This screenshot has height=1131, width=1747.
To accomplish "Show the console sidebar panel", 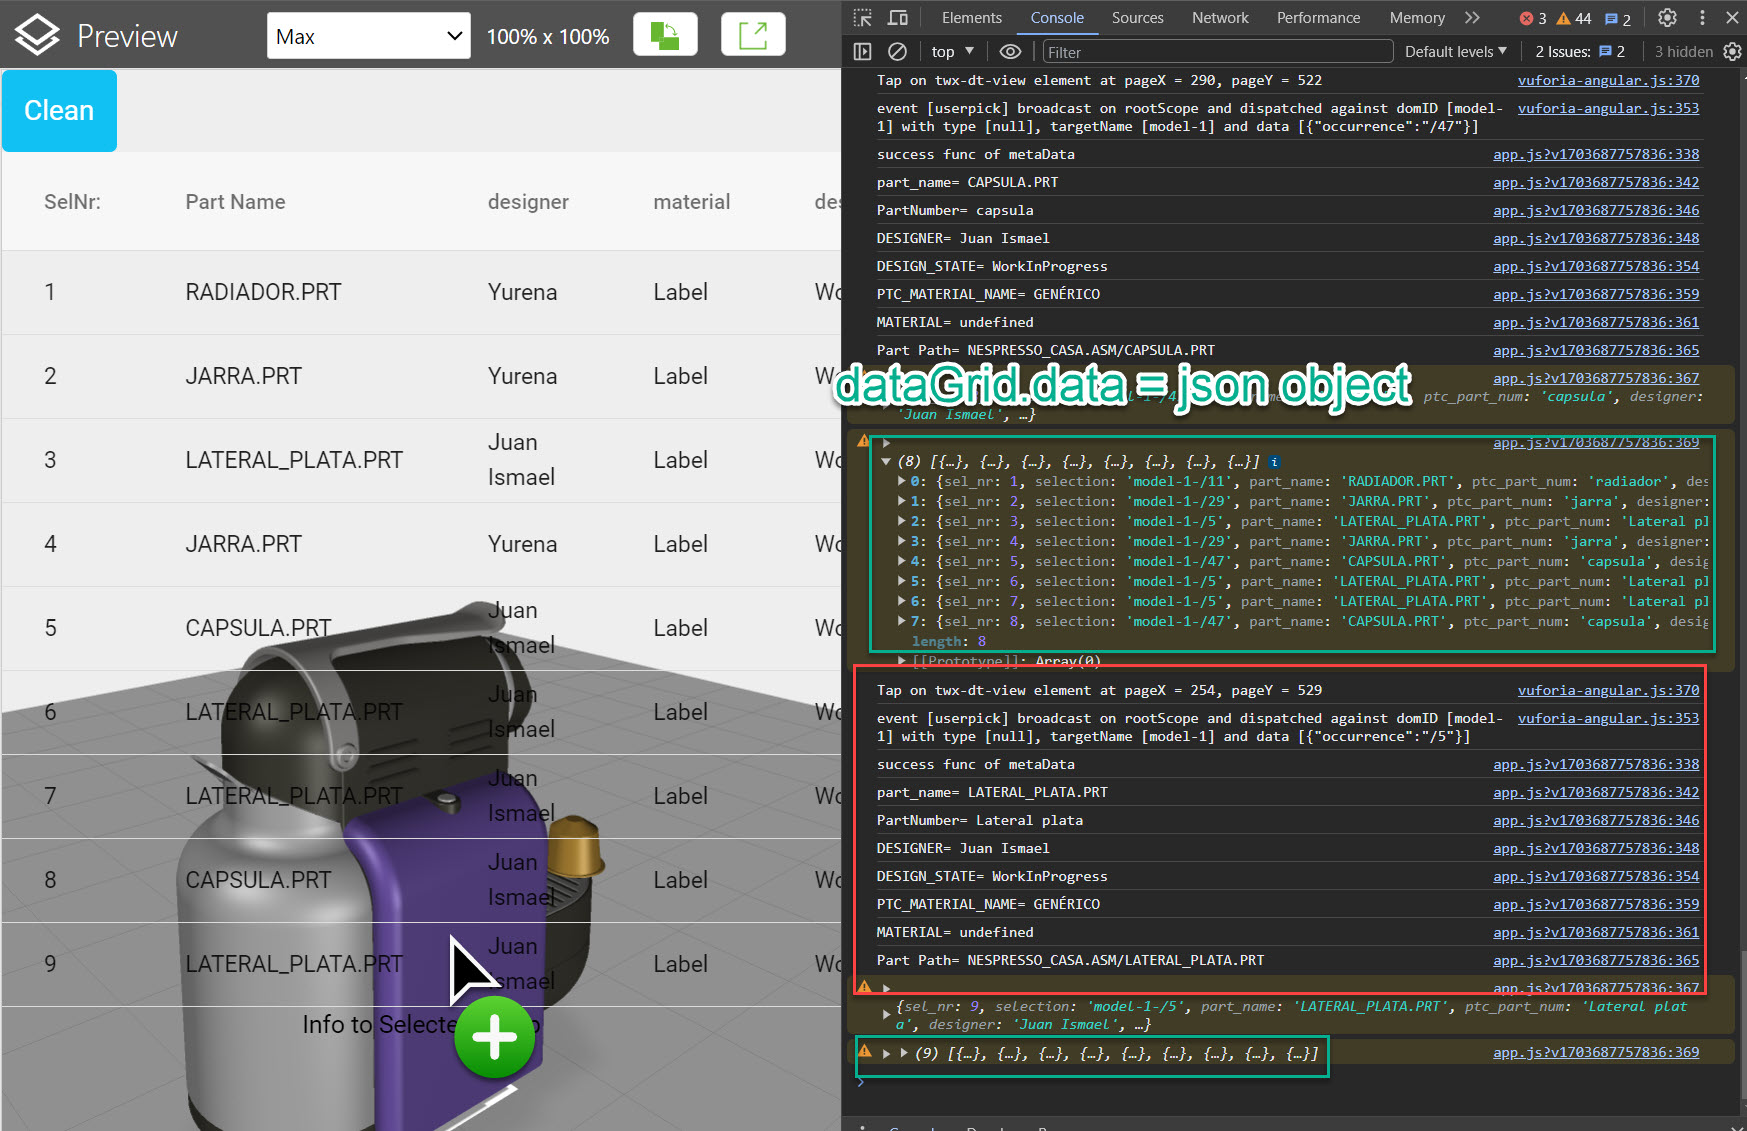I will pos(862,52).
